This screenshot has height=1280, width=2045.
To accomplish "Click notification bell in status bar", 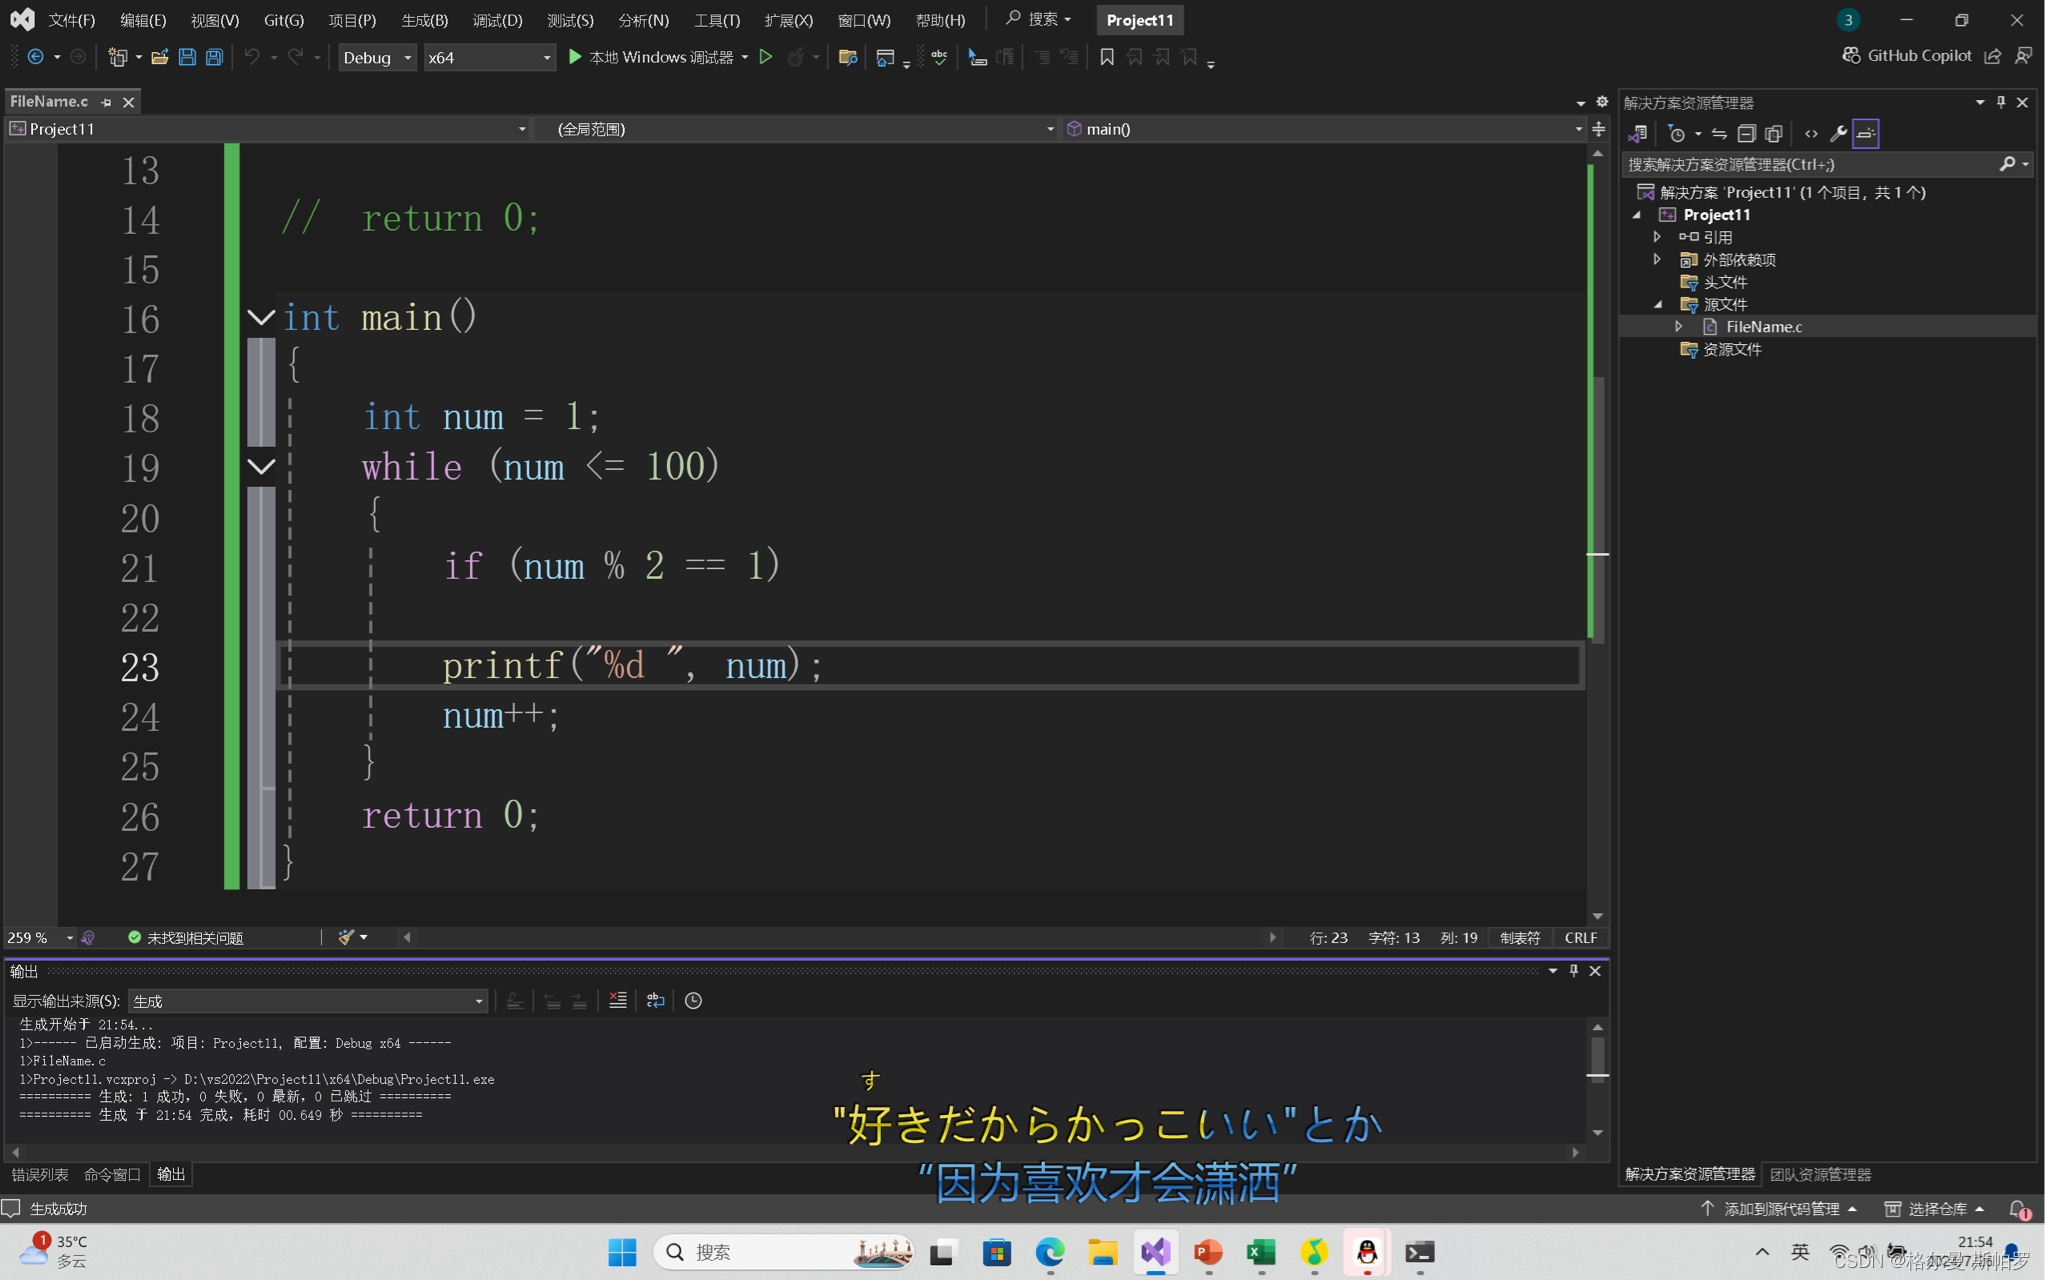I will [x=2019, y=1209].
